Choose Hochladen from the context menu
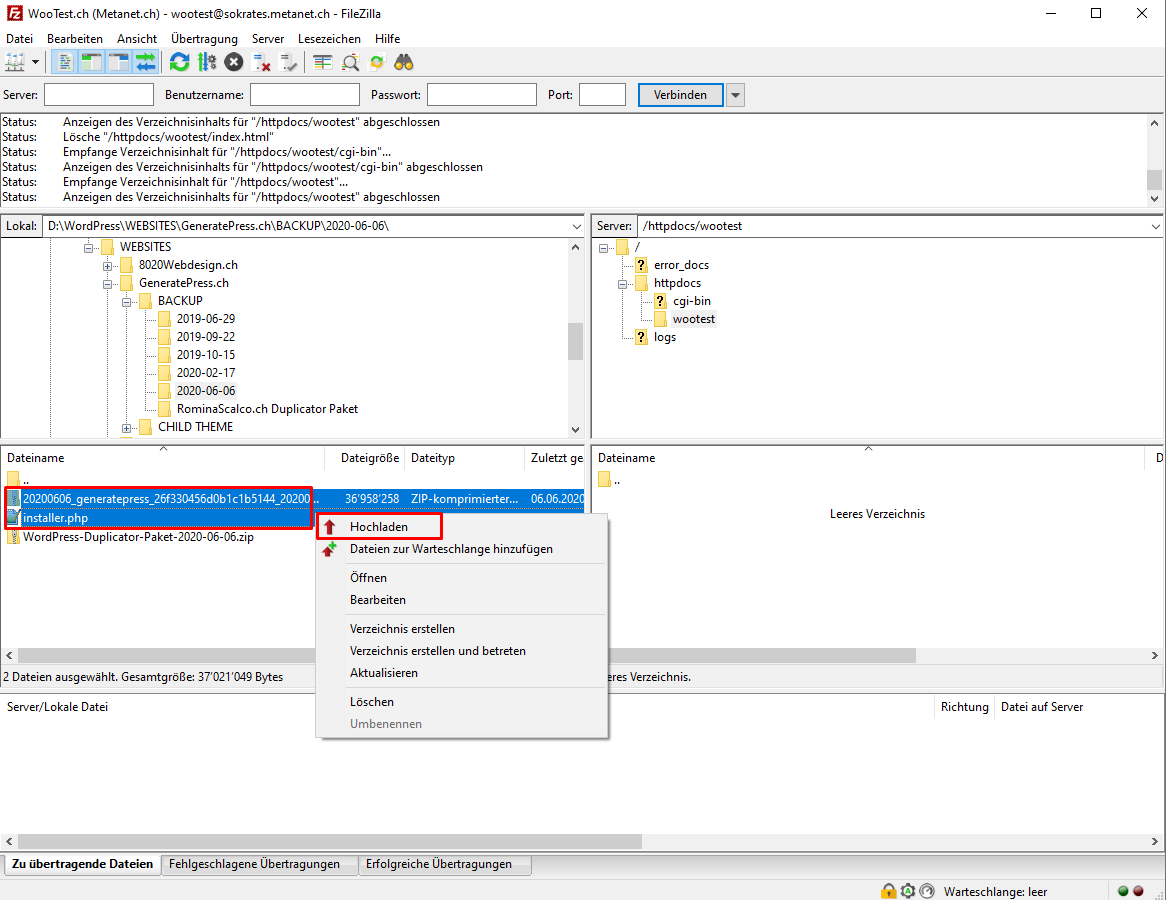Screen dimensions: 1166x900 [461, 527]
